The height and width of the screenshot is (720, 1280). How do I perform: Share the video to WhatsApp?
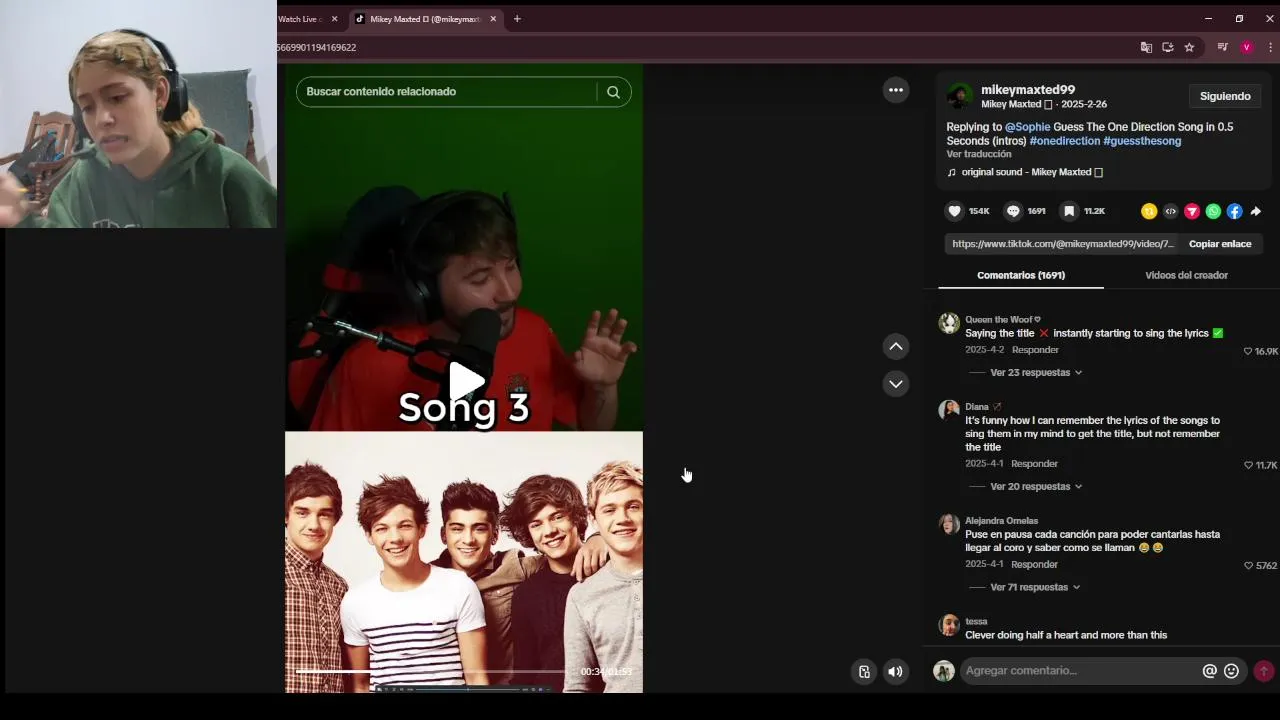[1213, 211]
